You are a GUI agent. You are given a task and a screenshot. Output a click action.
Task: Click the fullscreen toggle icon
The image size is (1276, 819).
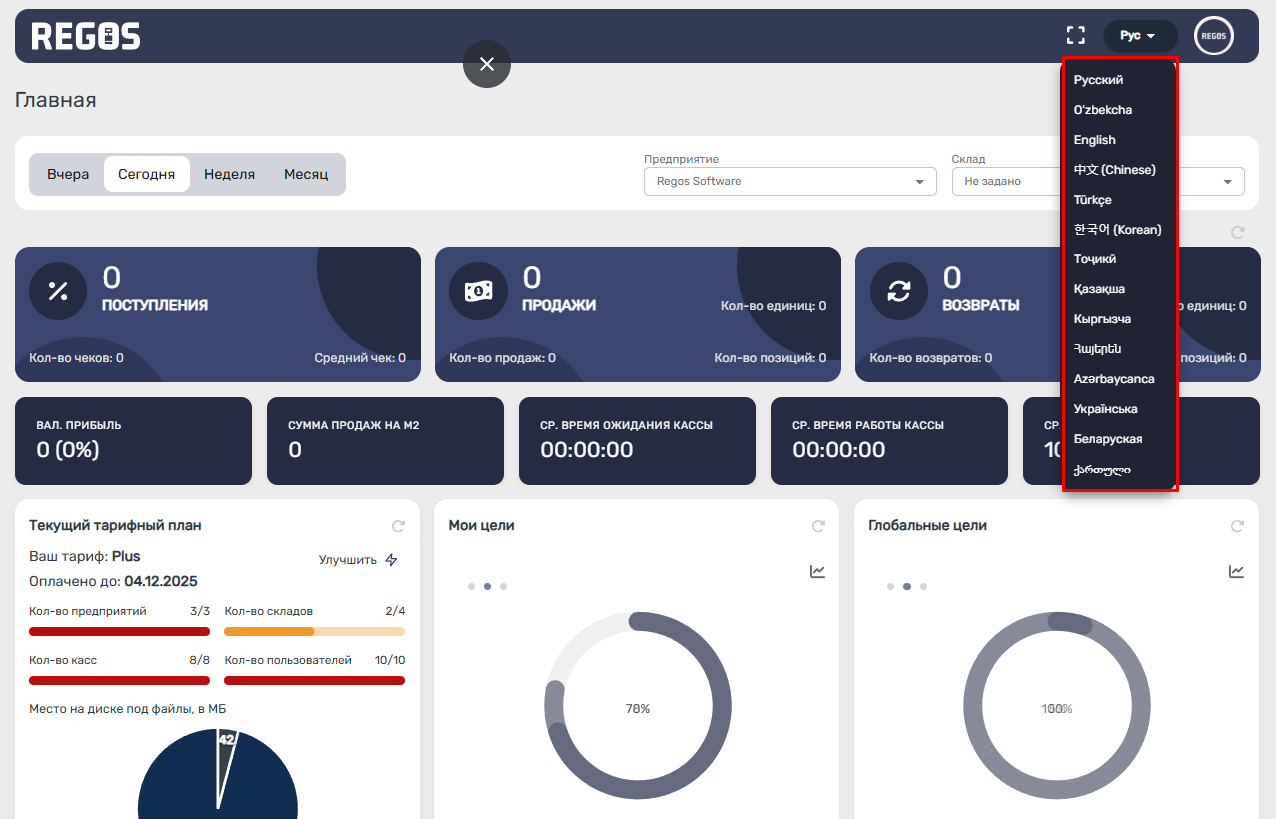coord(1076,36)
